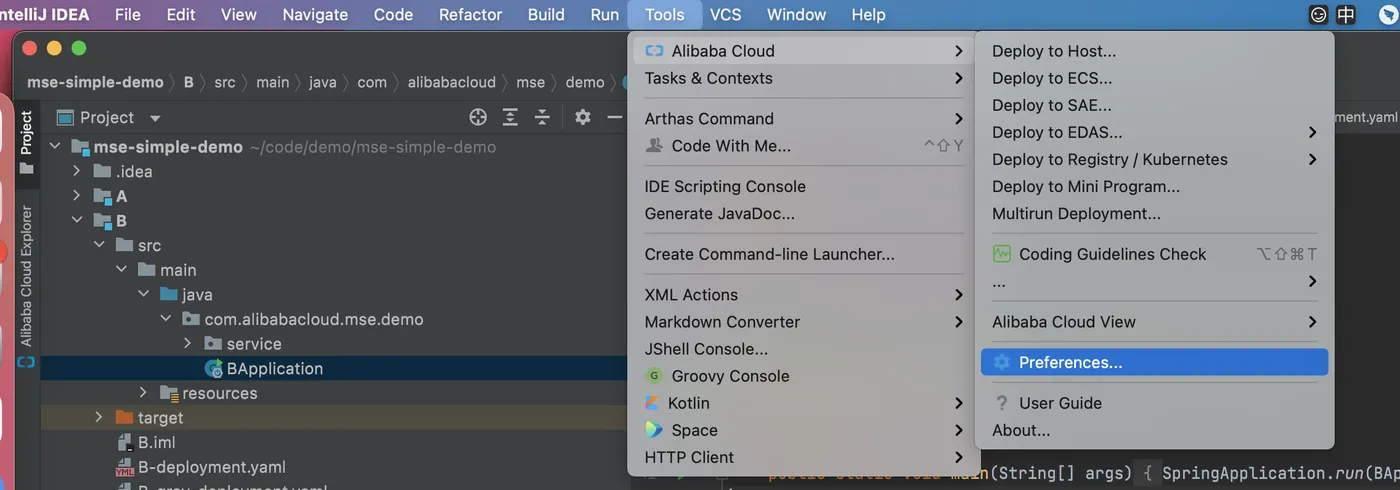This screenshot has width=1400, height=490.
Task: Click the Project view dropdown arrow
Action: click(155, 118)
